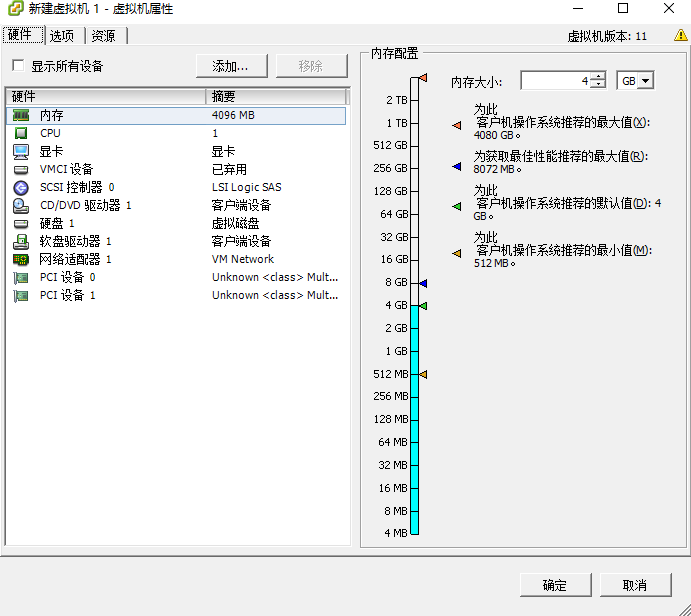The width and height of the screenshot is (691, 616).
Task: Confirm with the 确定 button
Action: click(556, 585)
